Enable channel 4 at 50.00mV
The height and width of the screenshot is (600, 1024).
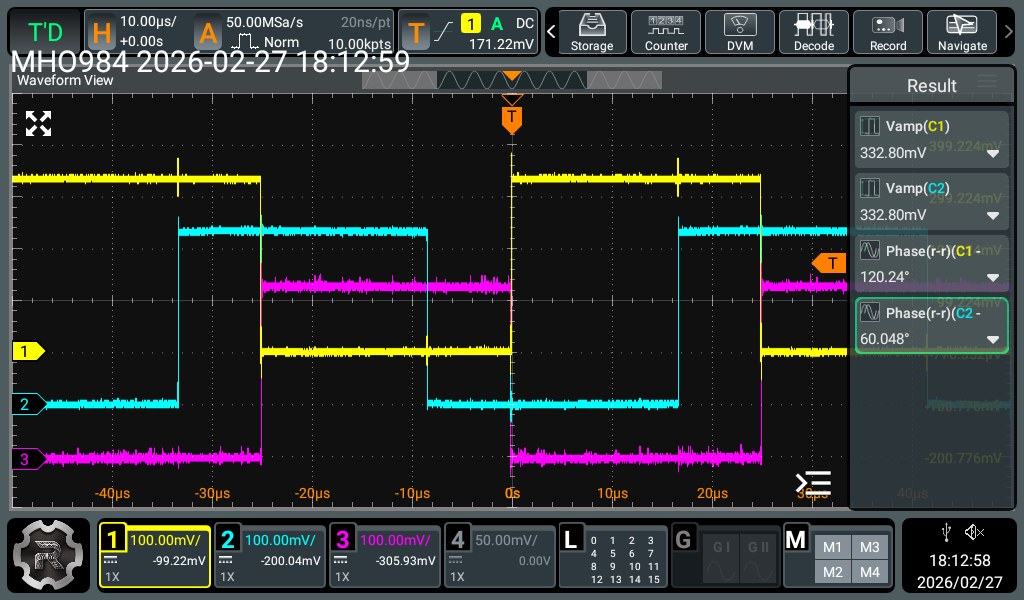[x=499, y=555]
